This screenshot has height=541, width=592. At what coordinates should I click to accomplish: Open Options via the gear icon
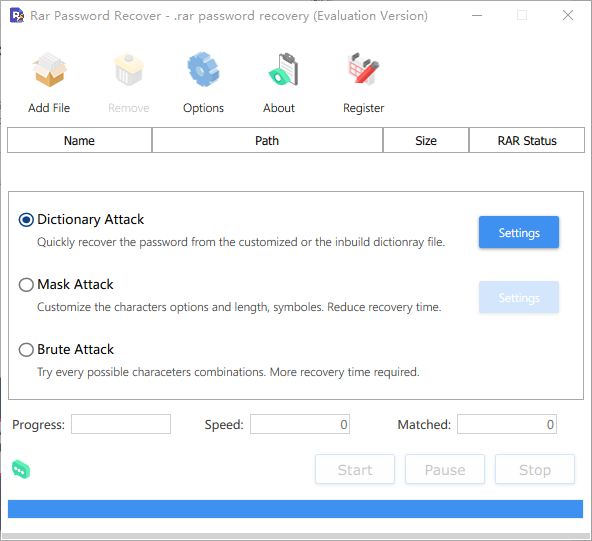click(x=204, y=69)
